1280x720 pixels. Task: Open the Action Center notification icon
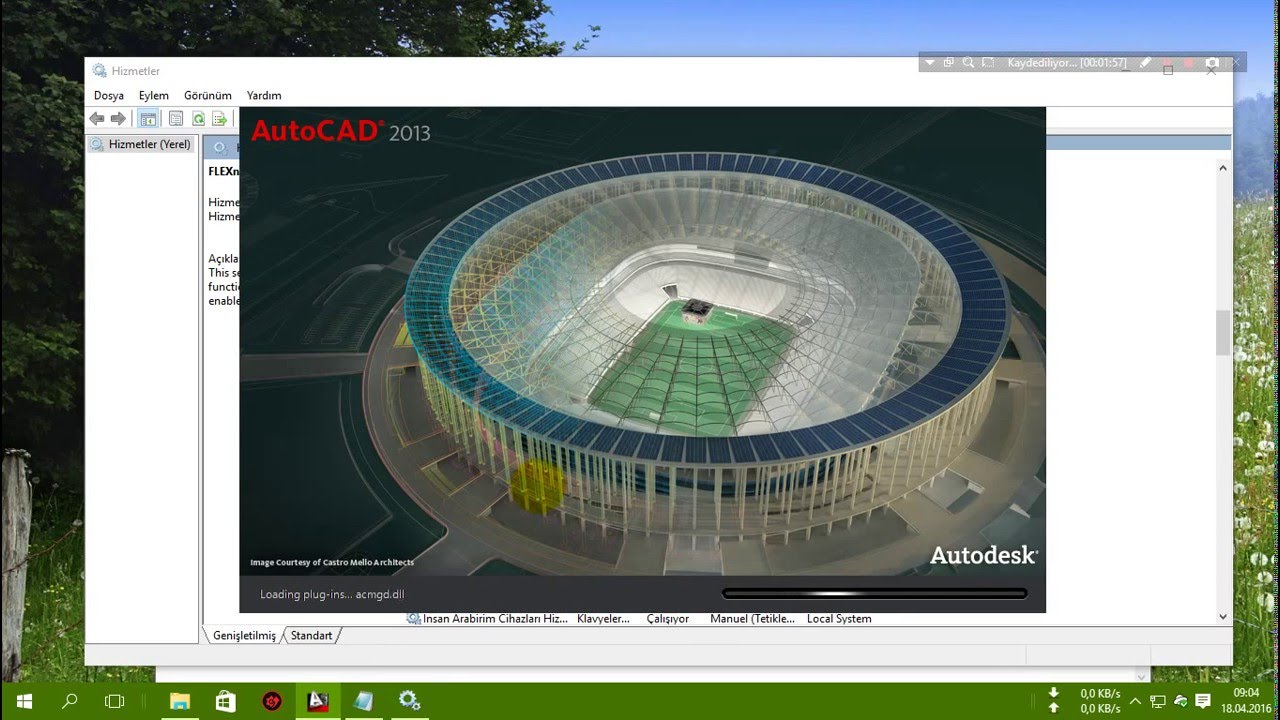tap(1203, 701)
